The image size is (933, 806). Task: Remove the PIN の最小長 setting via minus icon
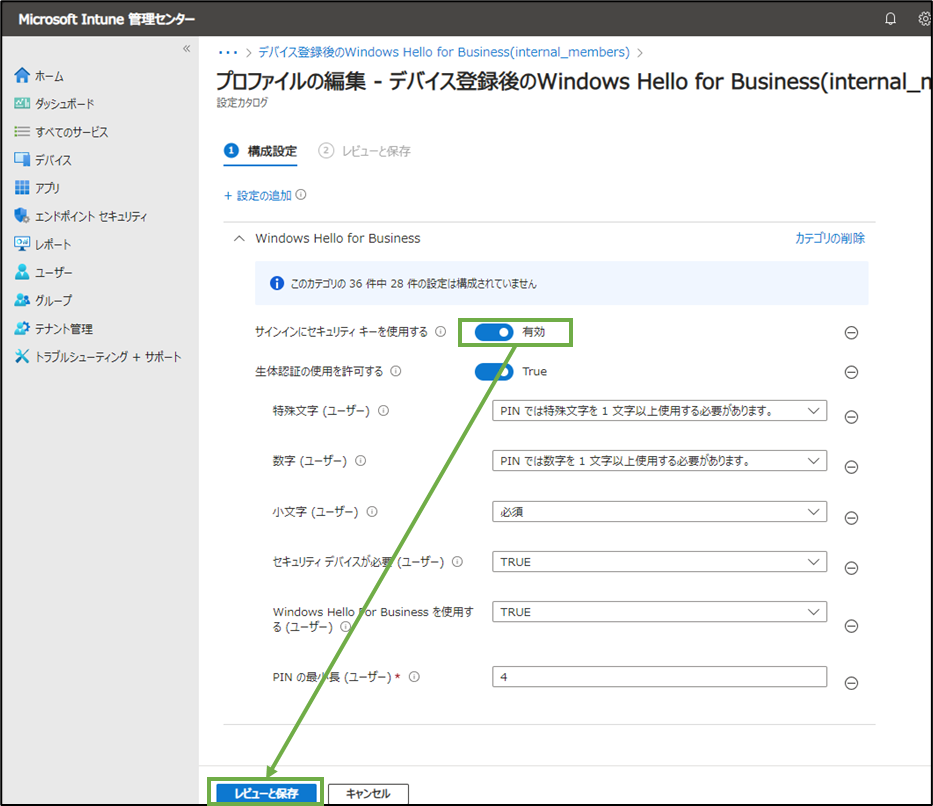(851, 683)
